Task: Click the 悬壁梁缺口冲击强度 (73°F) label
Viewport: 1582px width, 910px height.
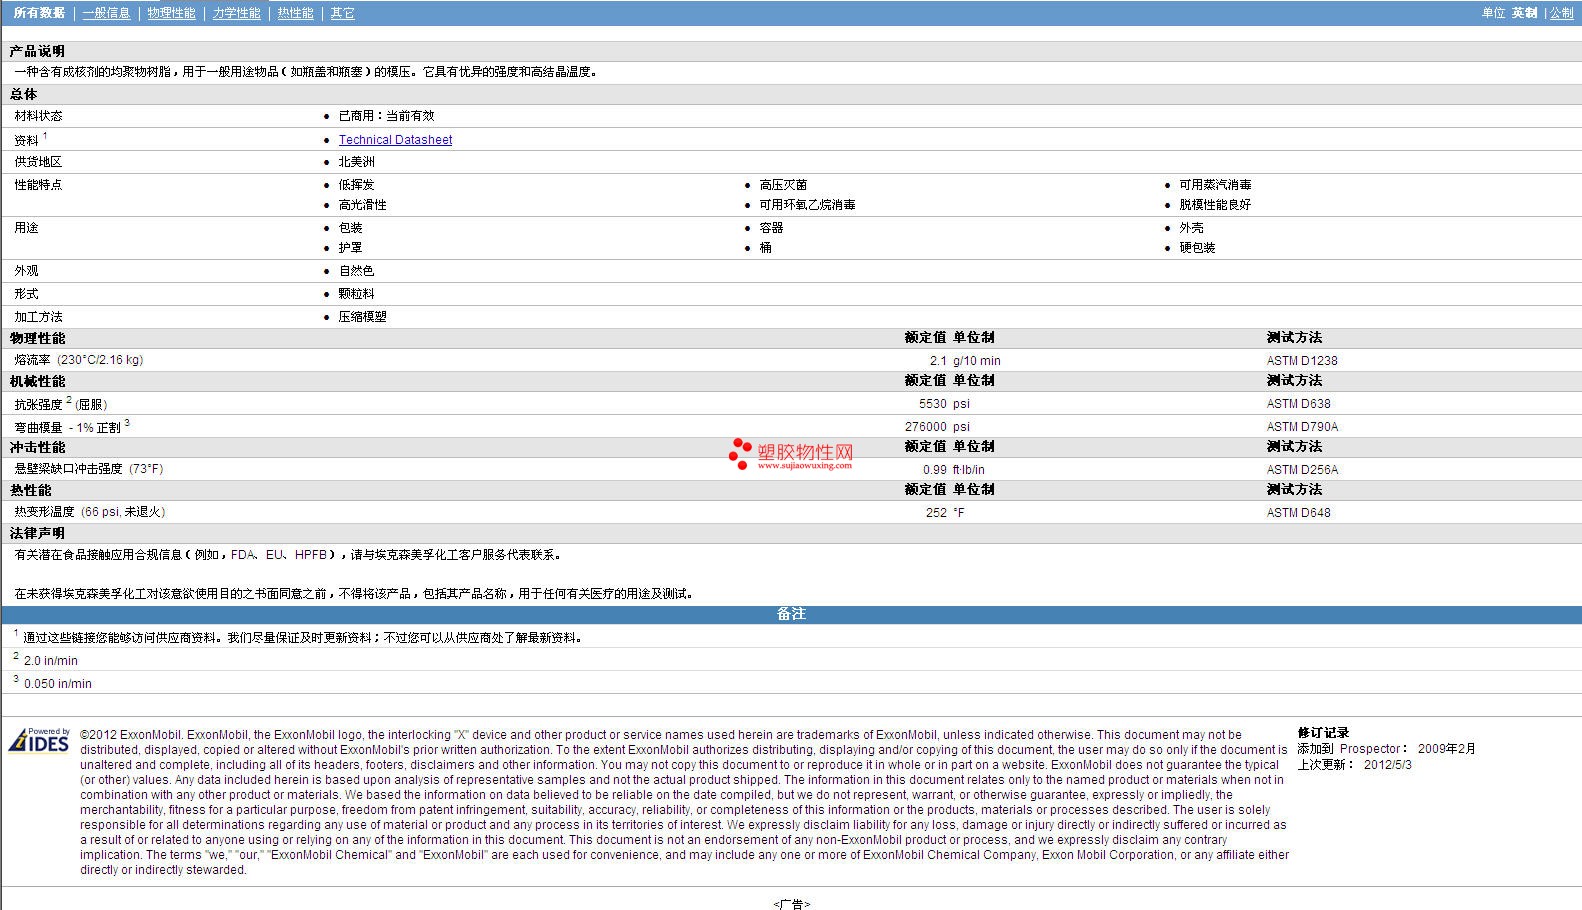Action: click(x=88, y=469)
